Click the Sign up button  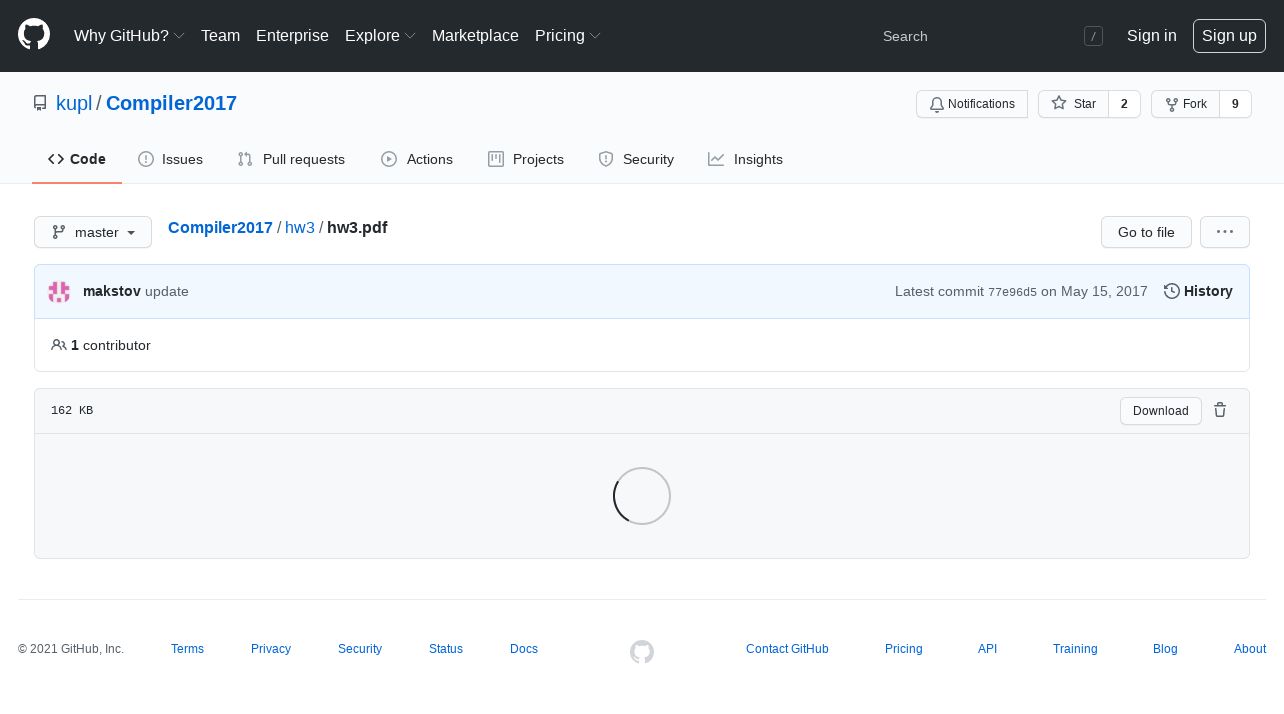pos(1229,36)
